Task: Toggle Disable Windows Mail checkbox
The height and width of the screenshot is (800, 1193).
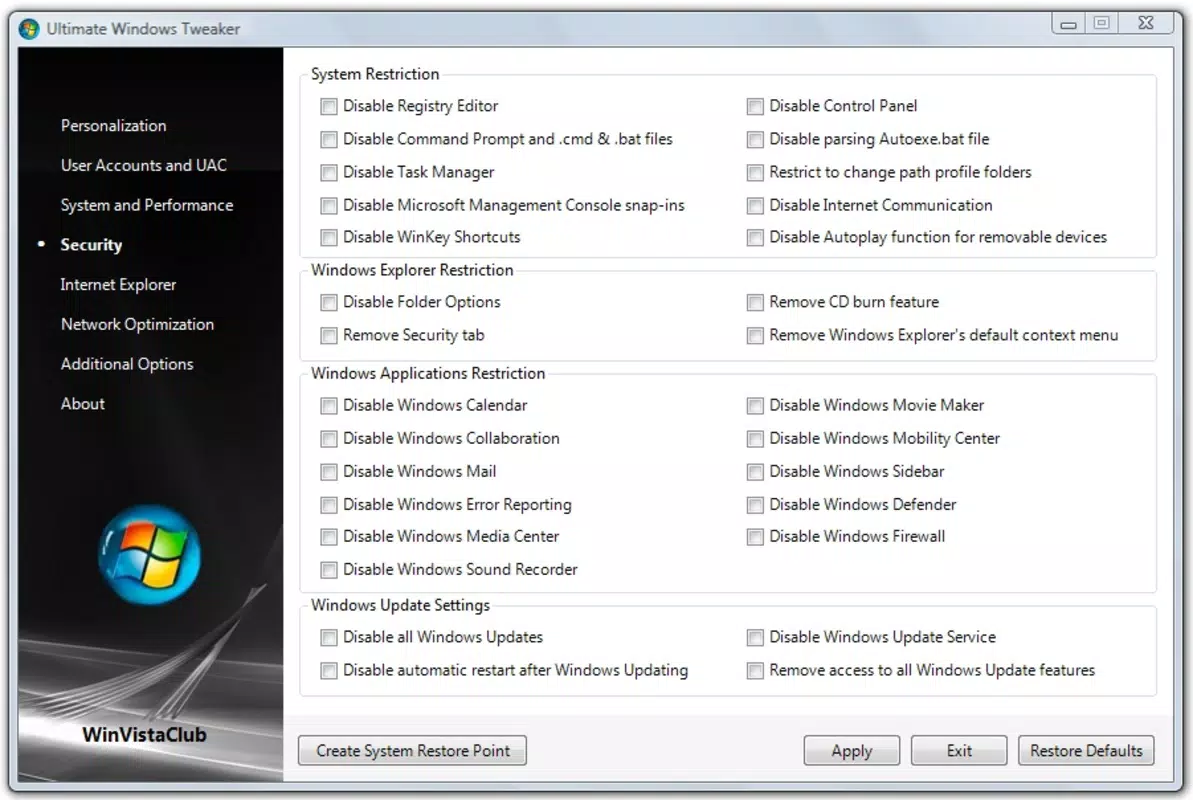Action: click(329, 472)
